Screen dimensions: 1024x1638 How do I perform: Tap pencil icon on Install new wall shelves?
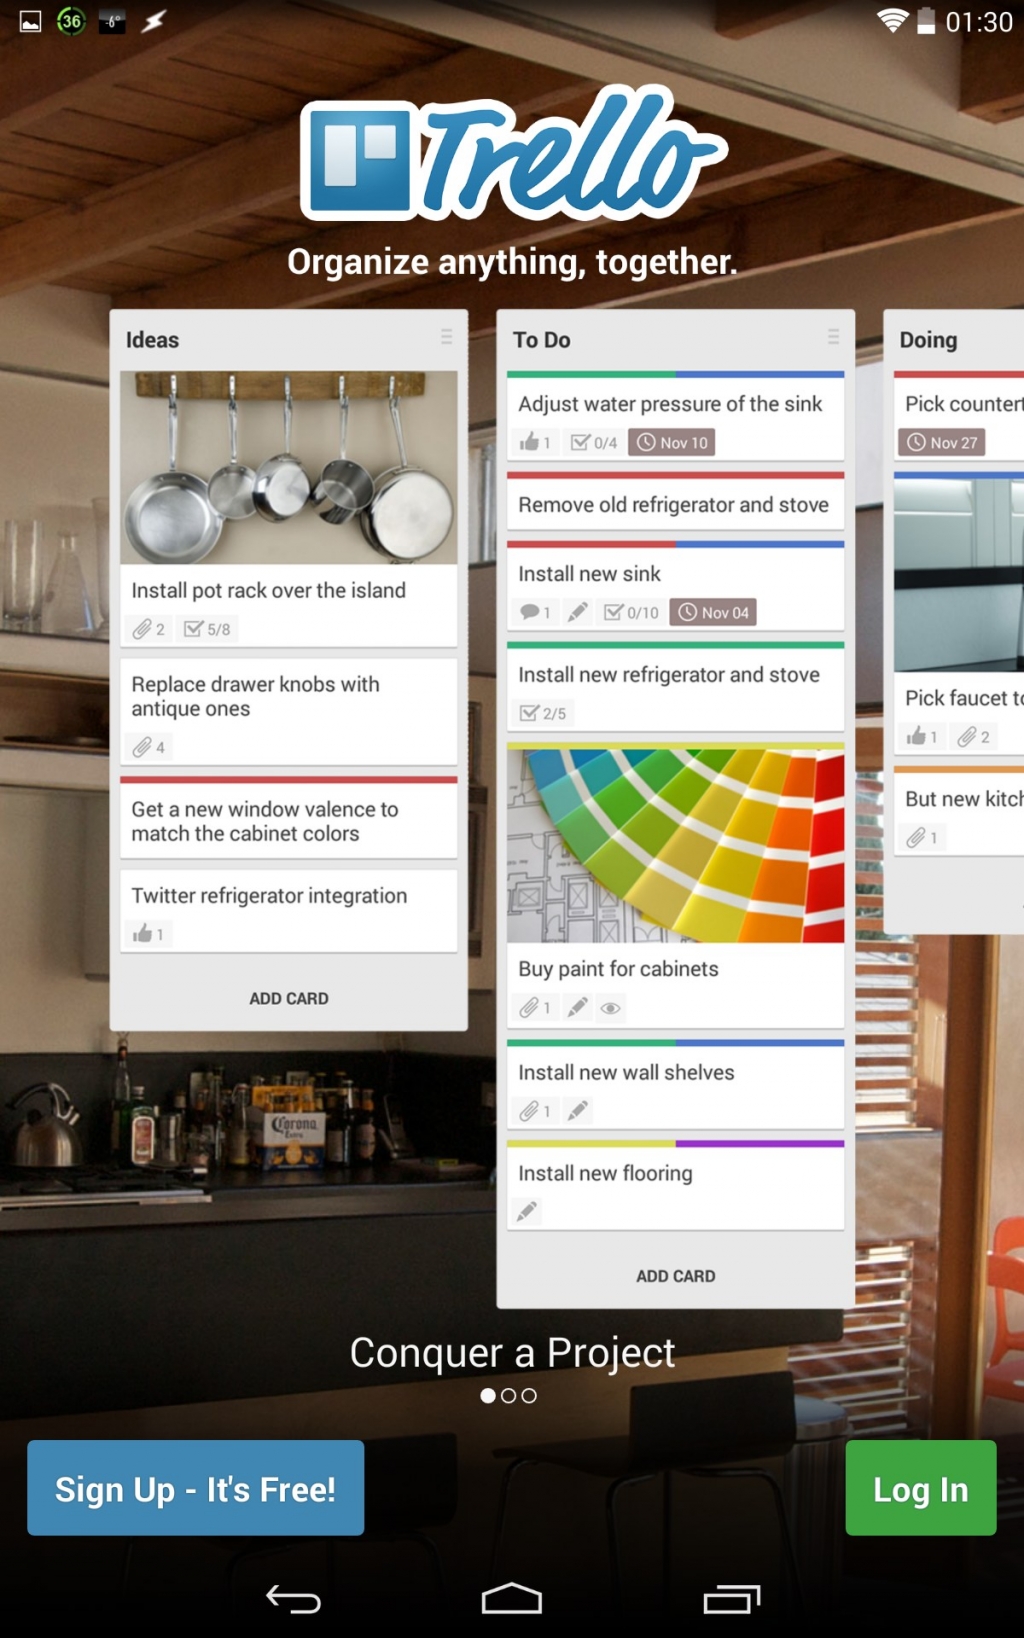[577, 1110]
